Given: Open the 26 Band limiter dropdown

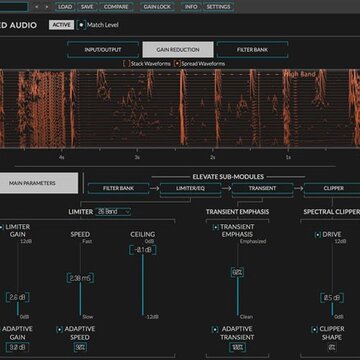Looking at the screenshot, I should coord(113,212).
